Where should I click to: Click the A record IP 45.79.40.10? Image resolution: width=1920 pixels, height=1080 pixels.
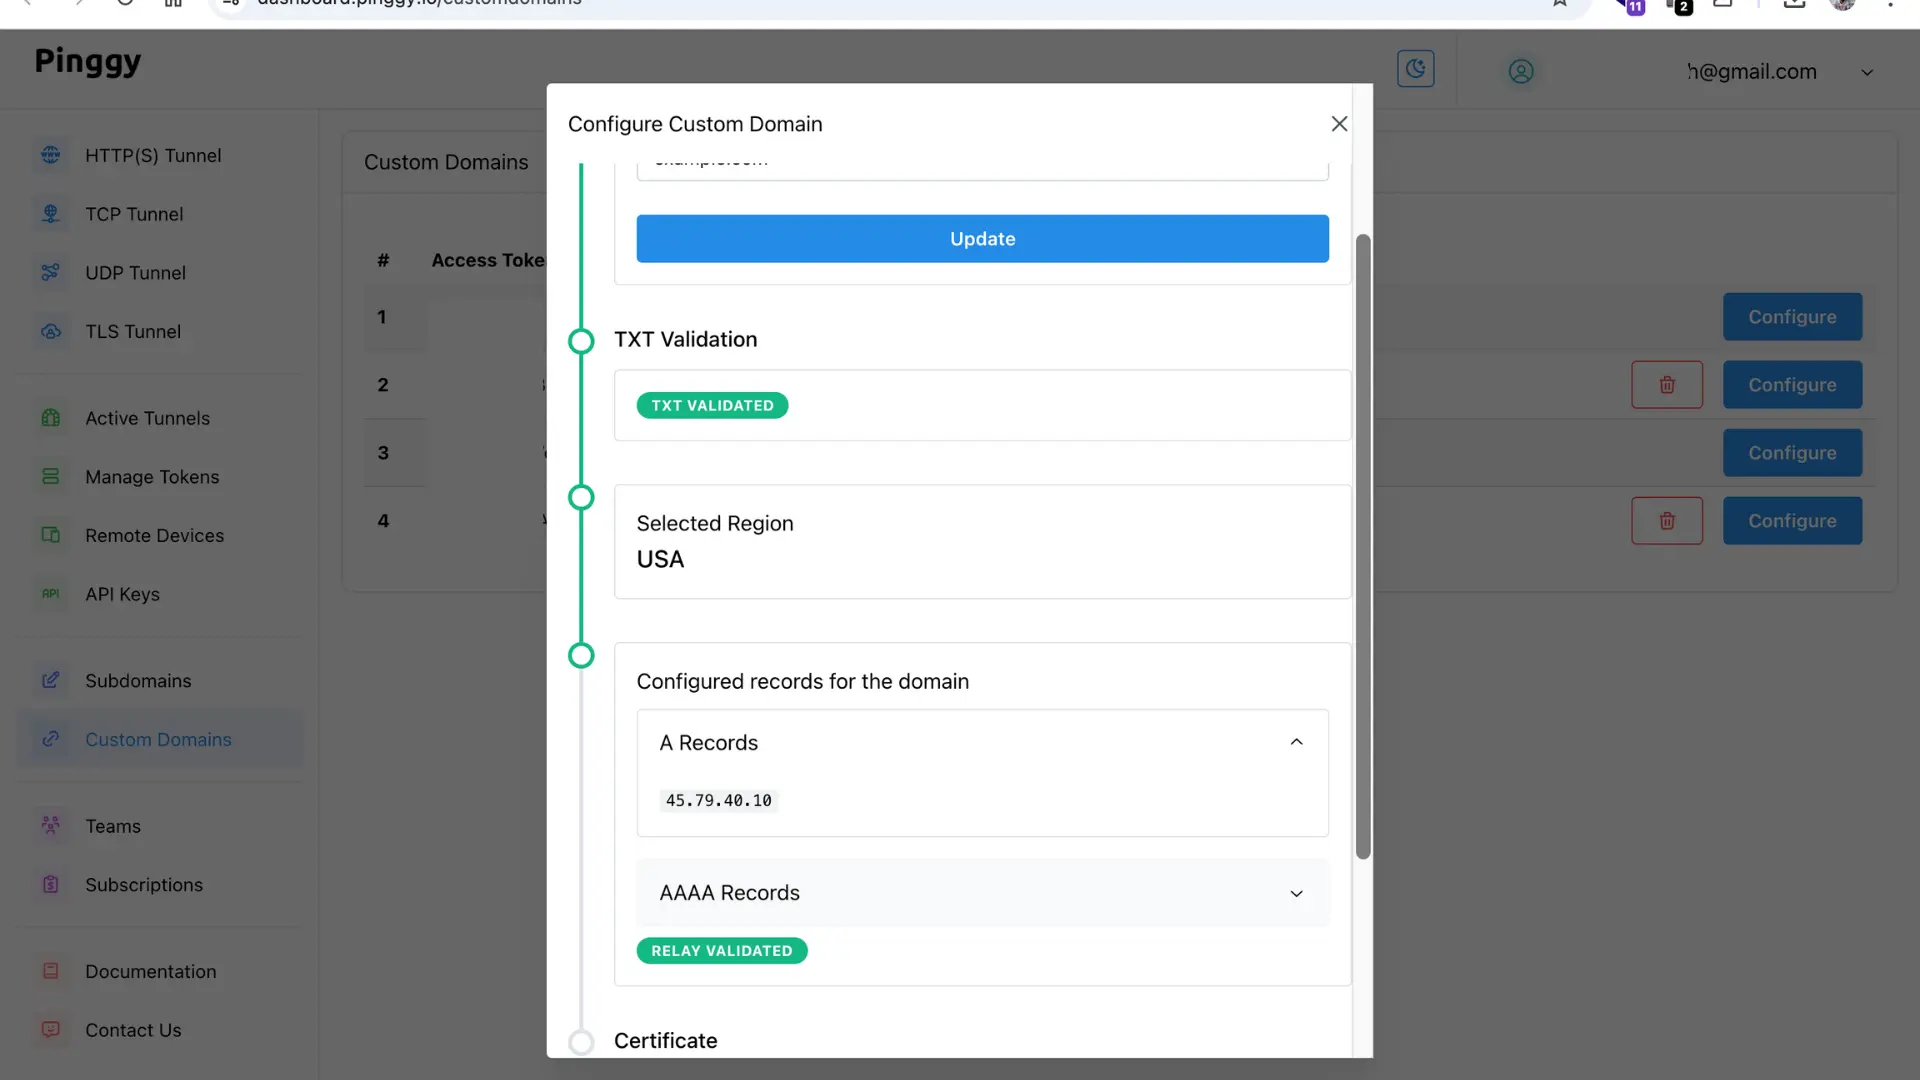tap(719, 801)
